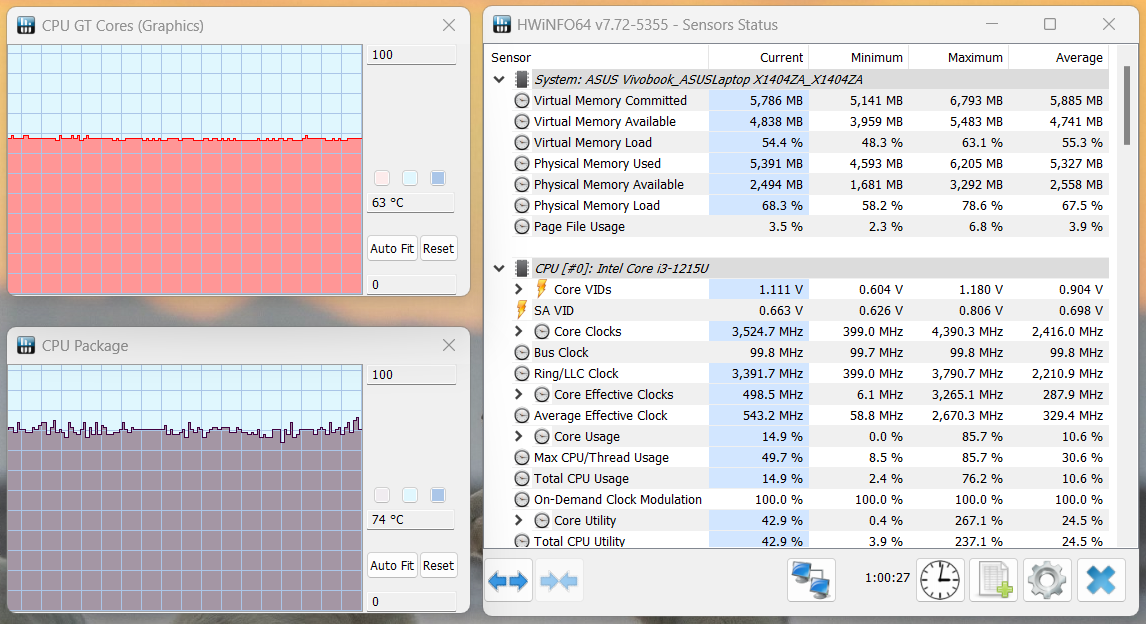Image resolution: width=1146 pixels, height=624 pixels.
Task: Collapse the CPU [#0]: Intel Core i3-1215U group
Action: click(500, 268)
